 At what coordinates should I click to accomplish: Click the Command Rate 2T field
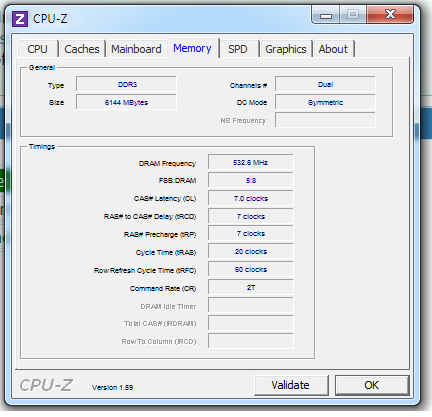(251, 287)
